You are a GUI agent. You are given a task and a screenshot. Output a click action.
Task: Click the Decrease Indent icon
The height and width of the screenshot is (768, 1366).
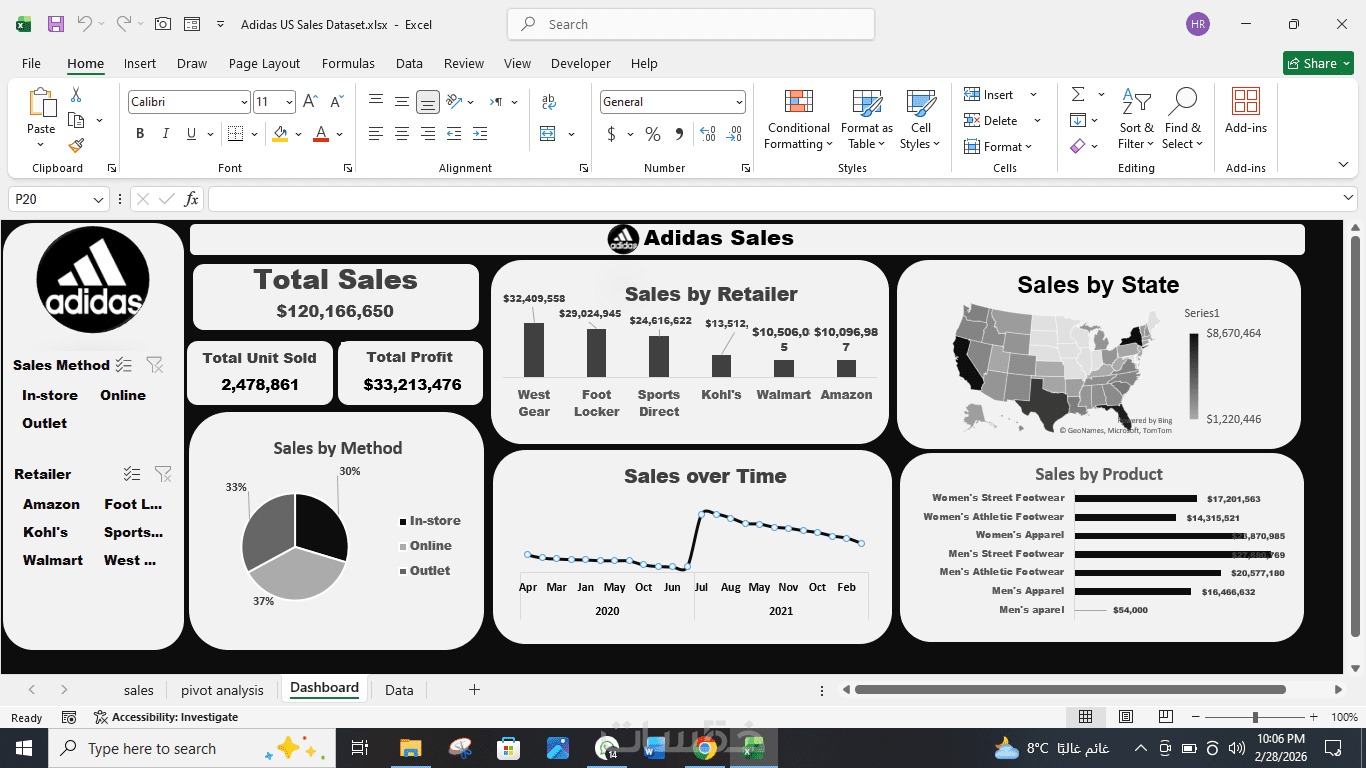(454, 134)
